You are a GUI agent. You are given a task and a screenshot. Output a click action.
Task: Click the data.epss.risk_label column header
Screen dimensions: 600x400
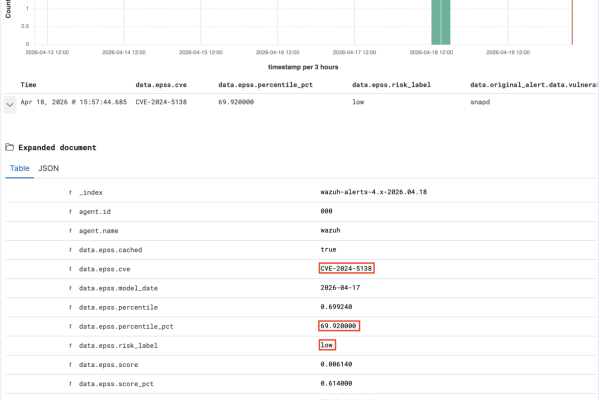[x=391, y=85]
